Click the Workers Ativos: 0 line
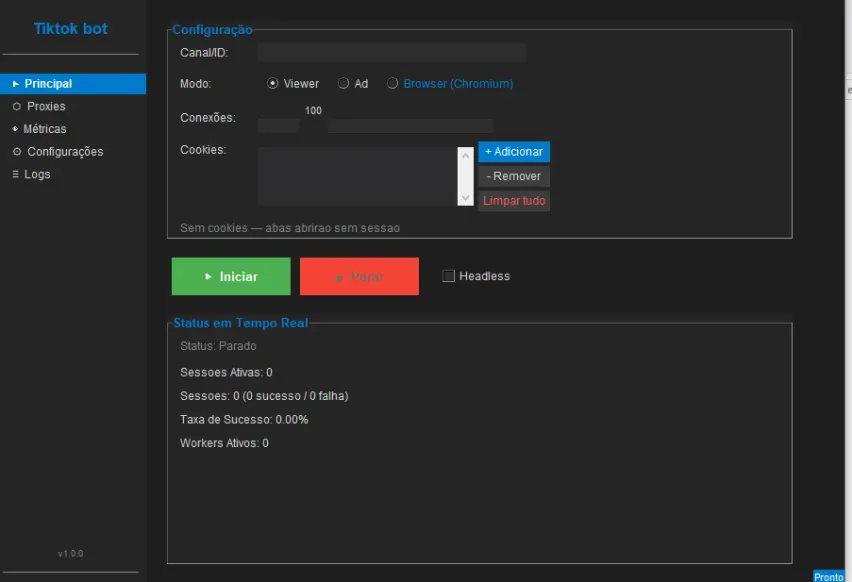The image size is (852, 582). (224, 443)
